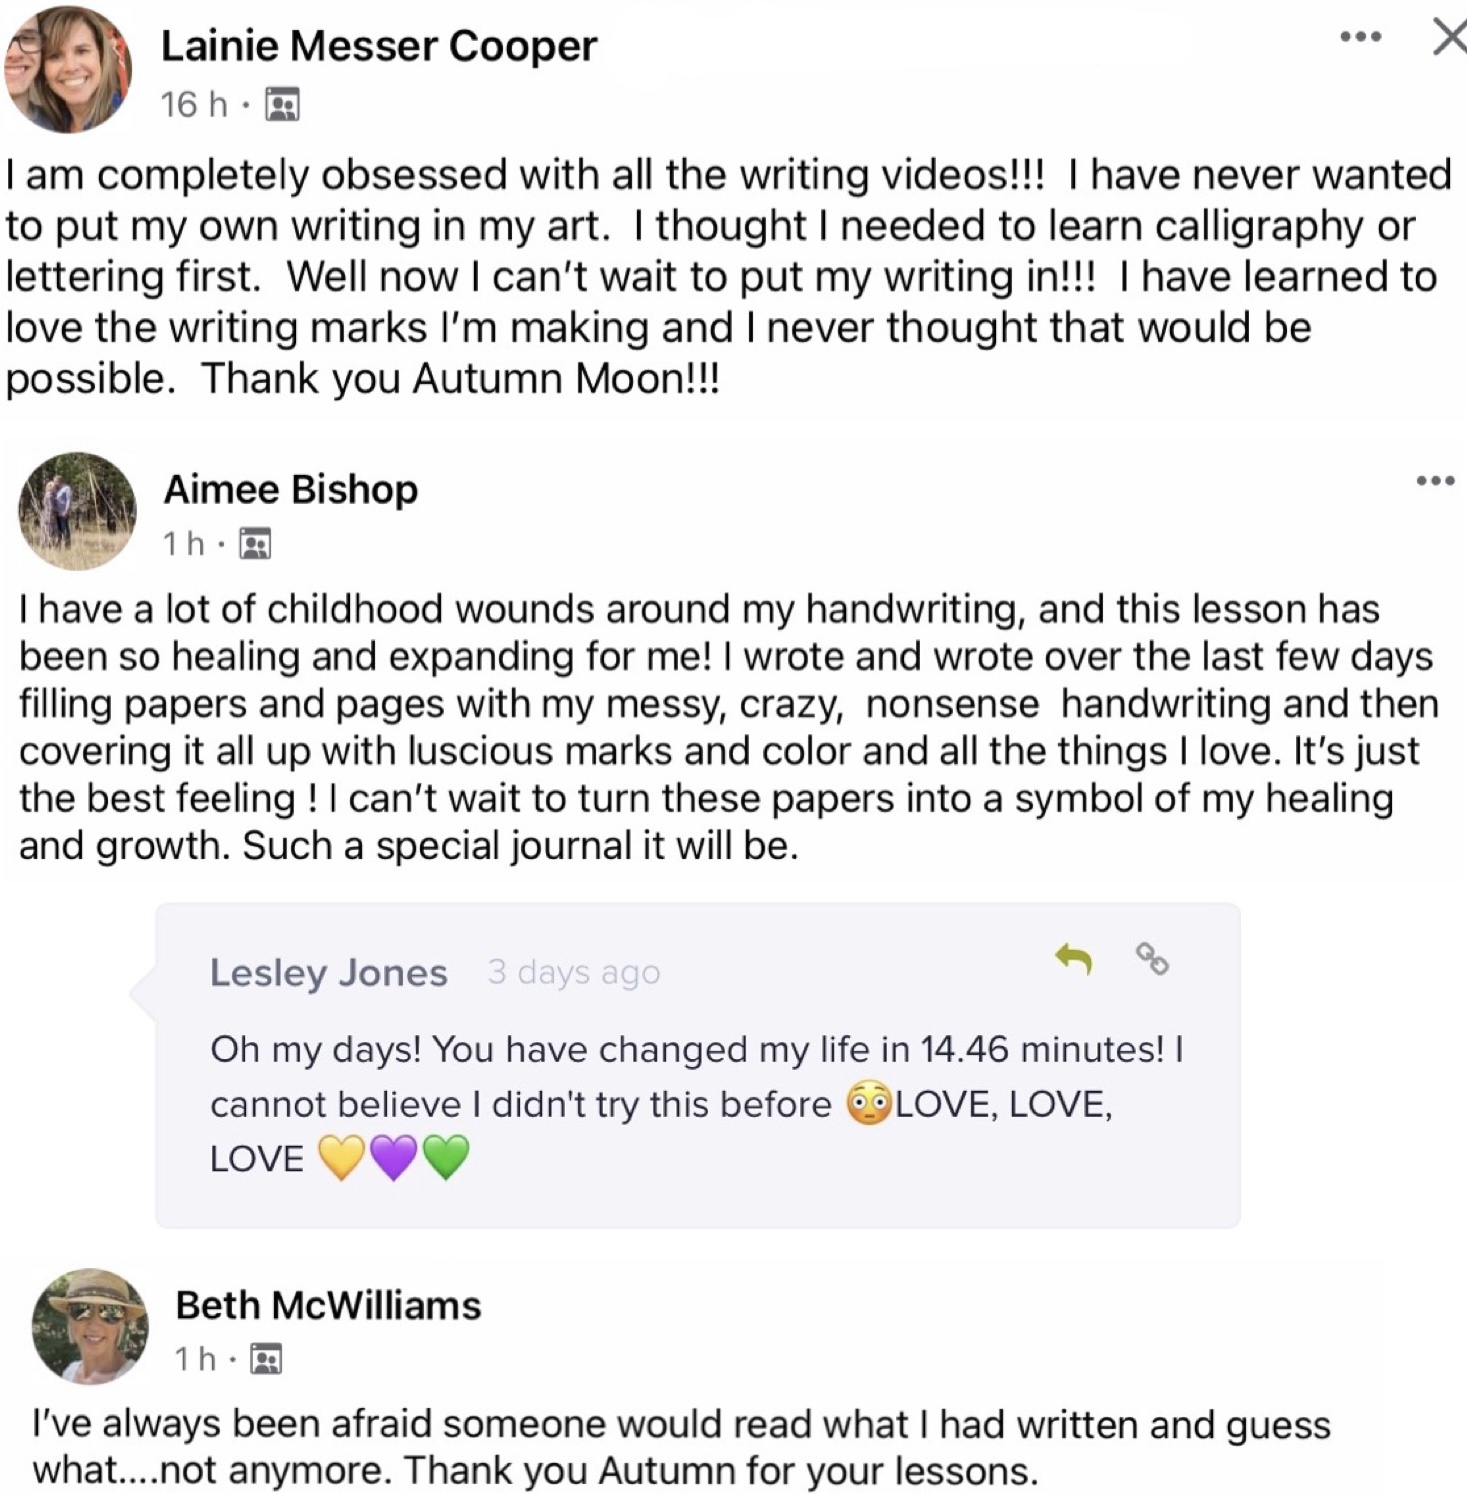Reply to Lesley Jones comment using arrow icon
The width and height of the screenshot is (1467, 1494).
click(x=1074, y=958)
